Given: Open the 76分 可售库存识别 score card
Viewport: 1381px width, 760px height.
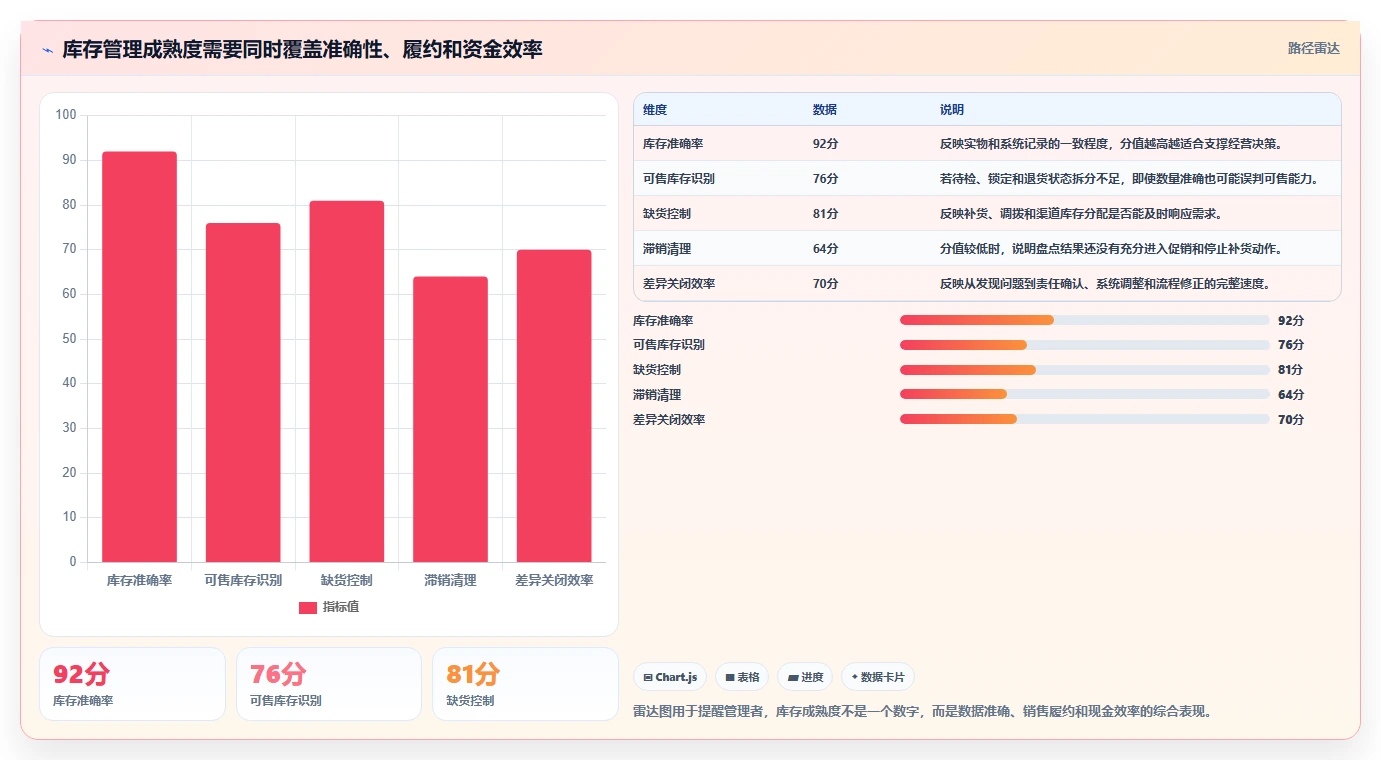Looking at the screenshot, I should point(329,684).
